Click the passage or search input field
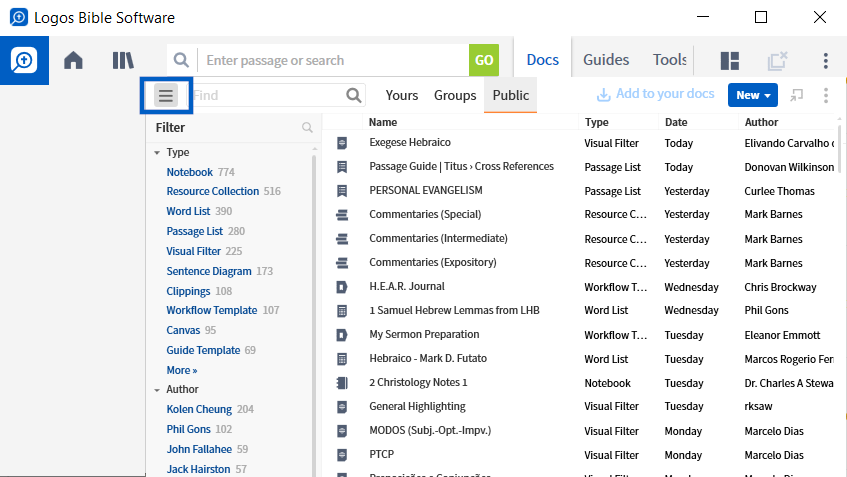847x477 pixels. (x=333, y=60)
